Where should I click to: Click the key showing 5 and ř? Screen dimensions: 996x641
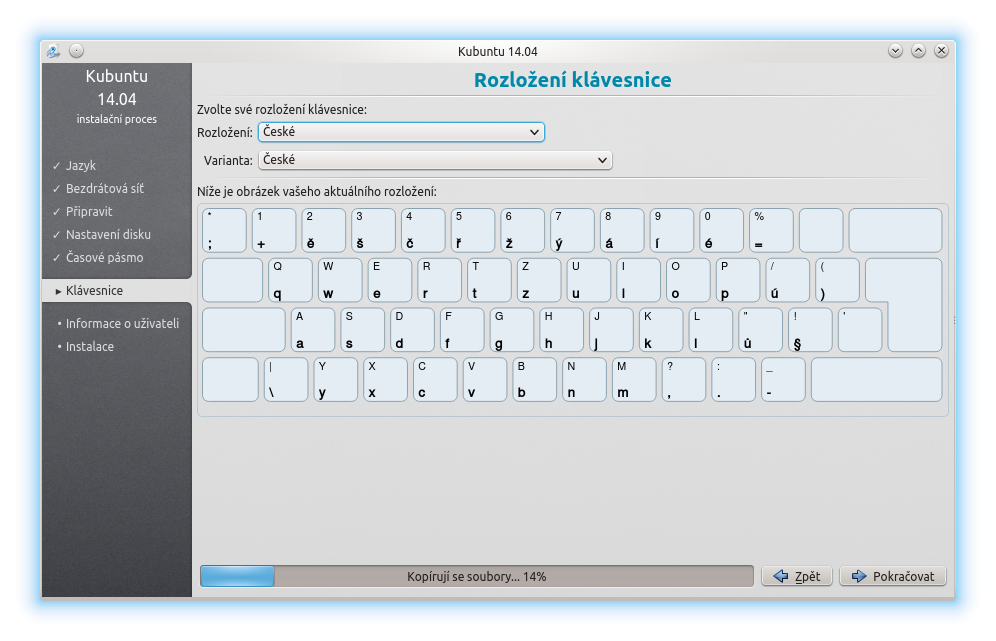click(473, 230)
